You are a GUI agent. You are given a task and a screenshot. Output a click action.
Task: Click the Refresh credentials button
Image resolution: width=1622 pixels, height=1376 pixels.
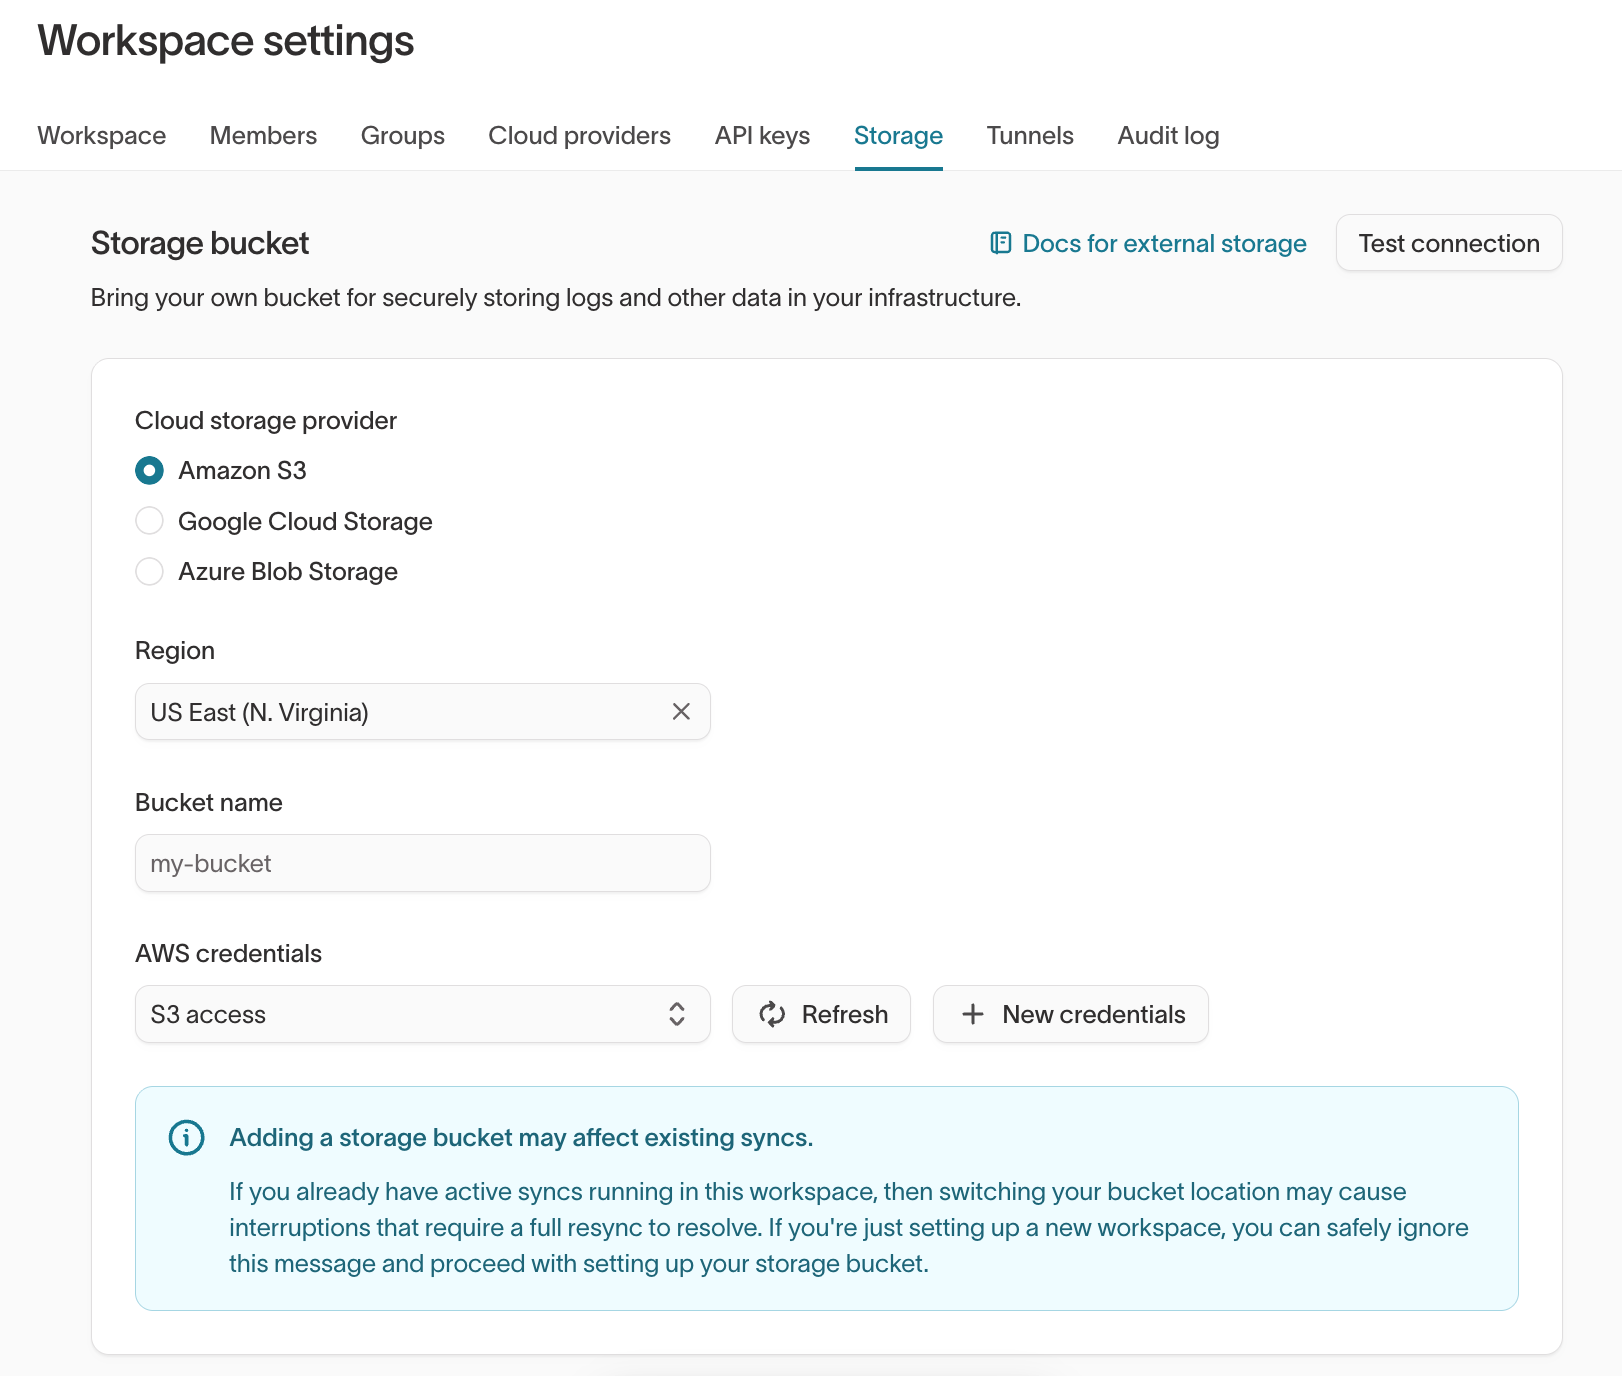tap(821, 1014)
